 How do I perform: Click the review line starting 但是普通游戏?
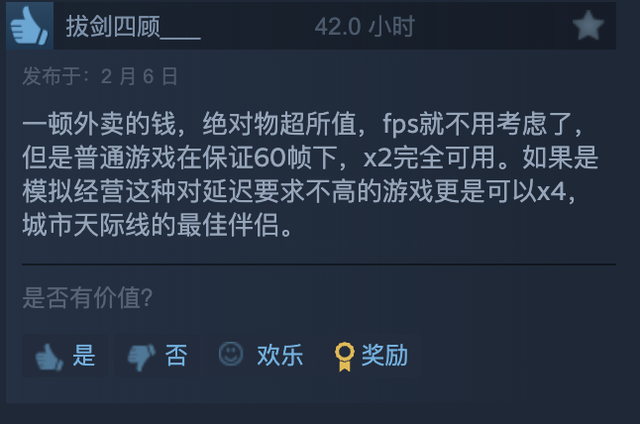[x=310, y=158]
